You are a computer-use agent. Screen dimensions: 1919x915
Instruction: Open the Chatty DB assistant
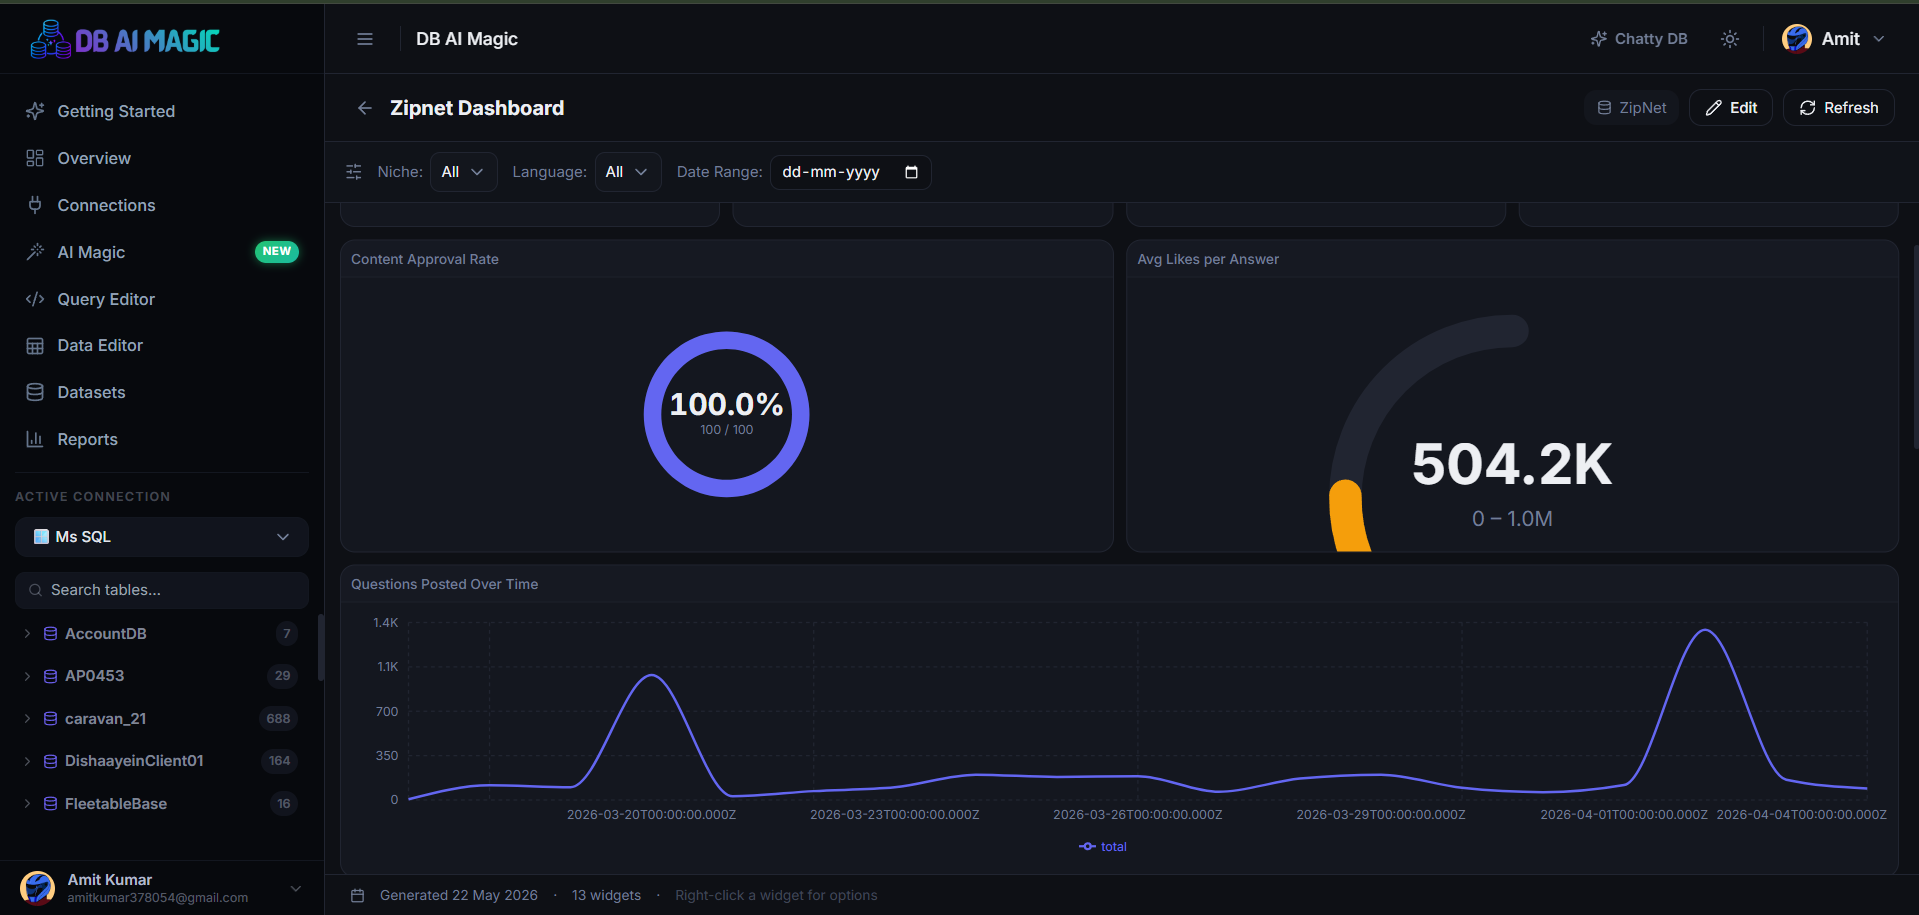1639,39
